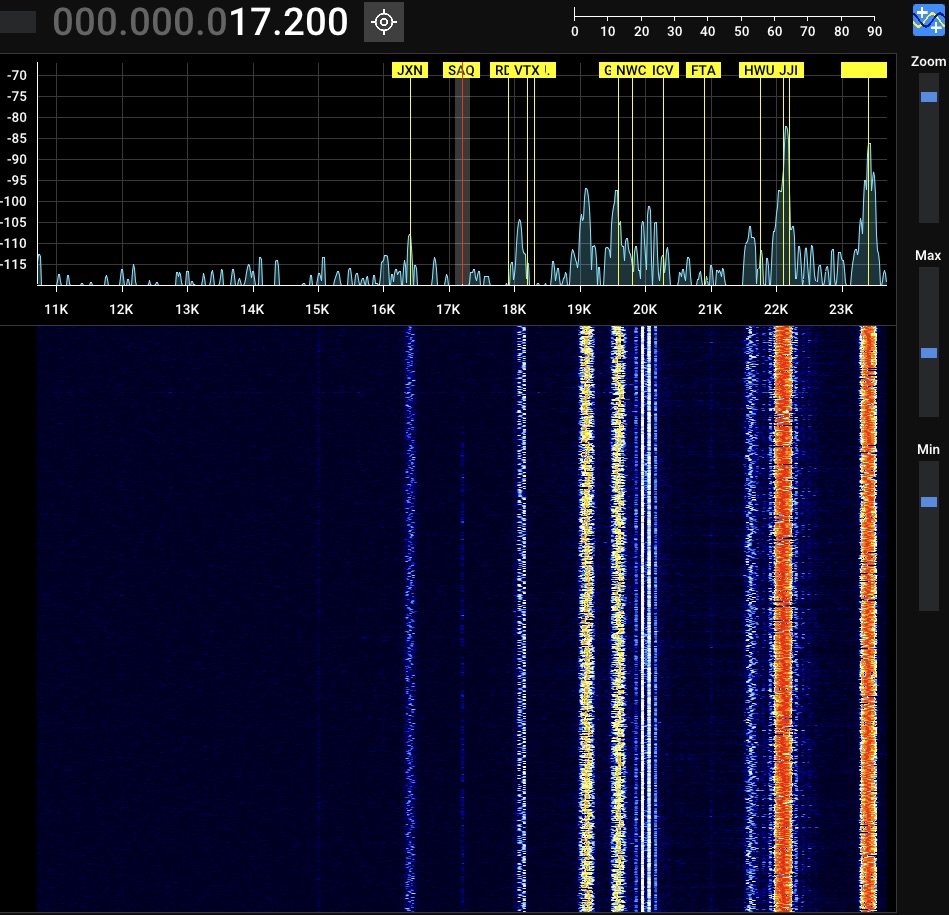Click the center-on-frequency crosshair icon
Screen dimensions: 949x915
coord(384,22)
